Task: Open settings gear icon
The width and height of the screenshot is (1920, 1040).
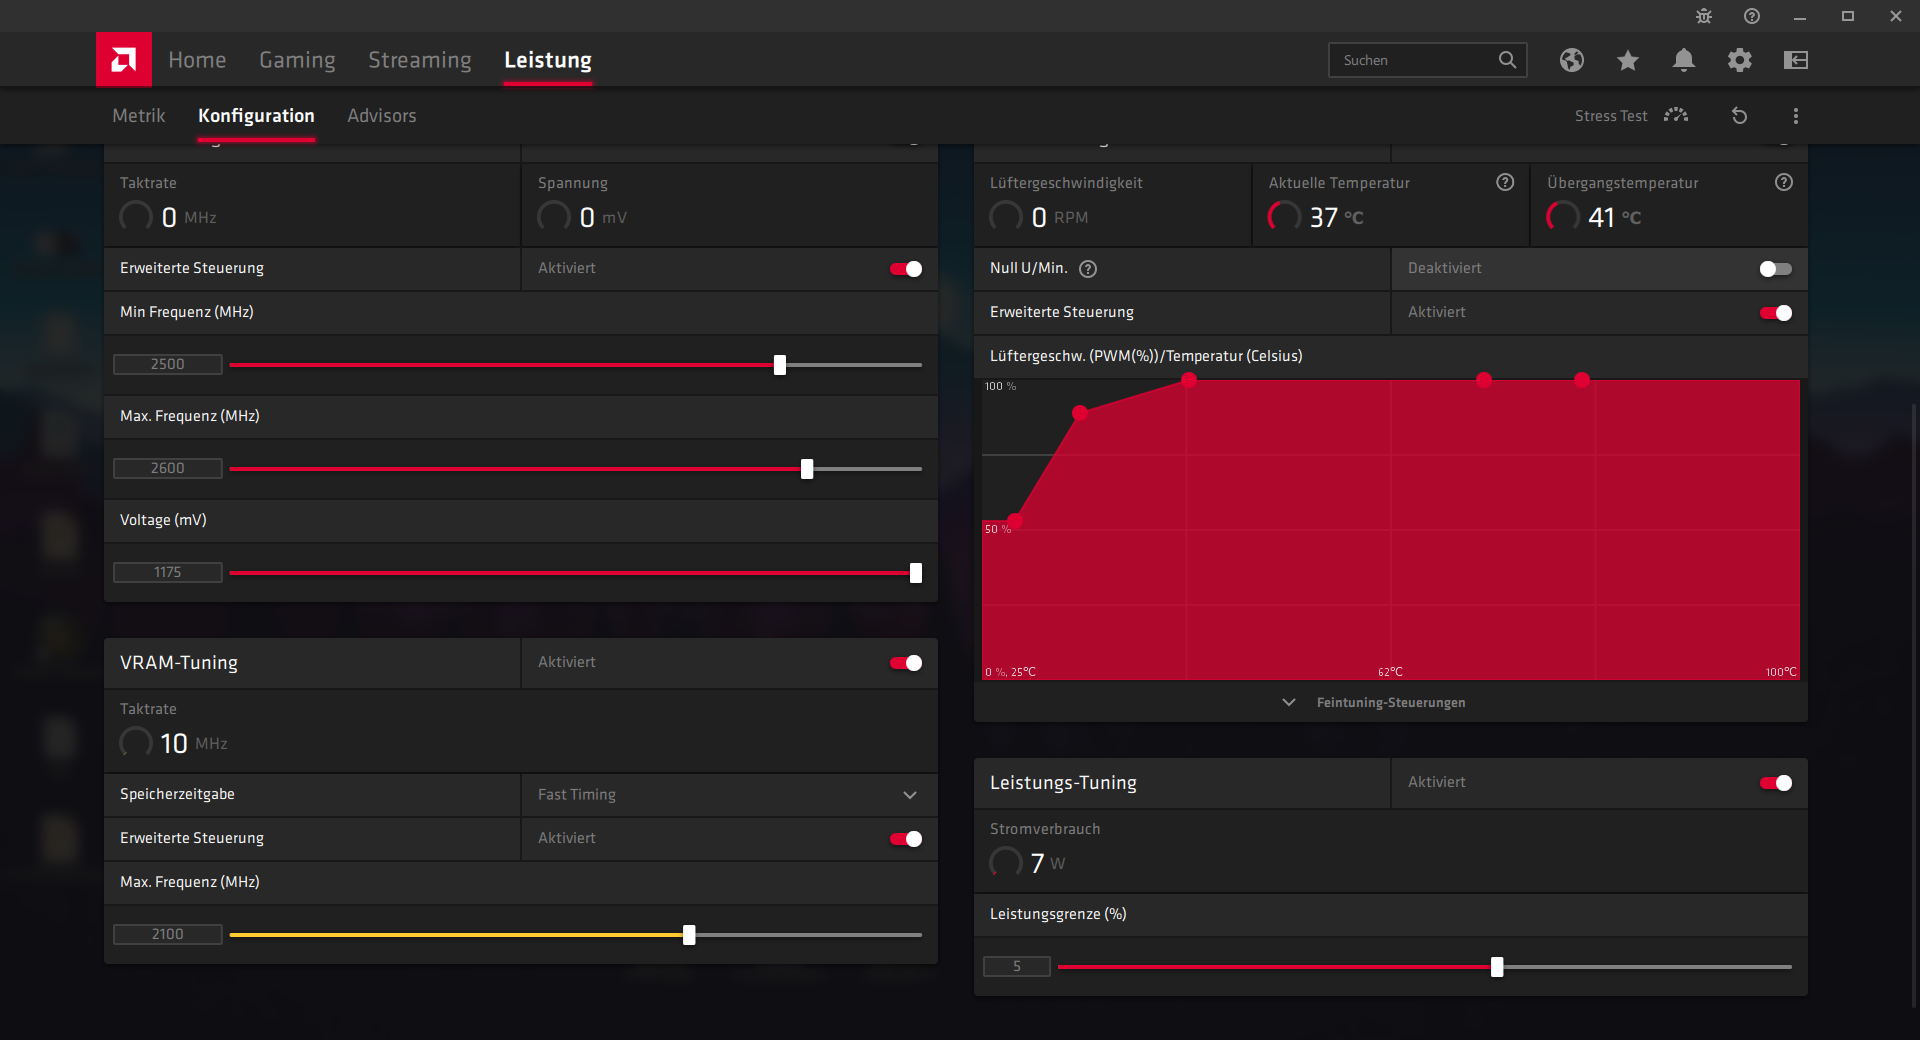Action: pyautogui.click(x=1740, y=60)
